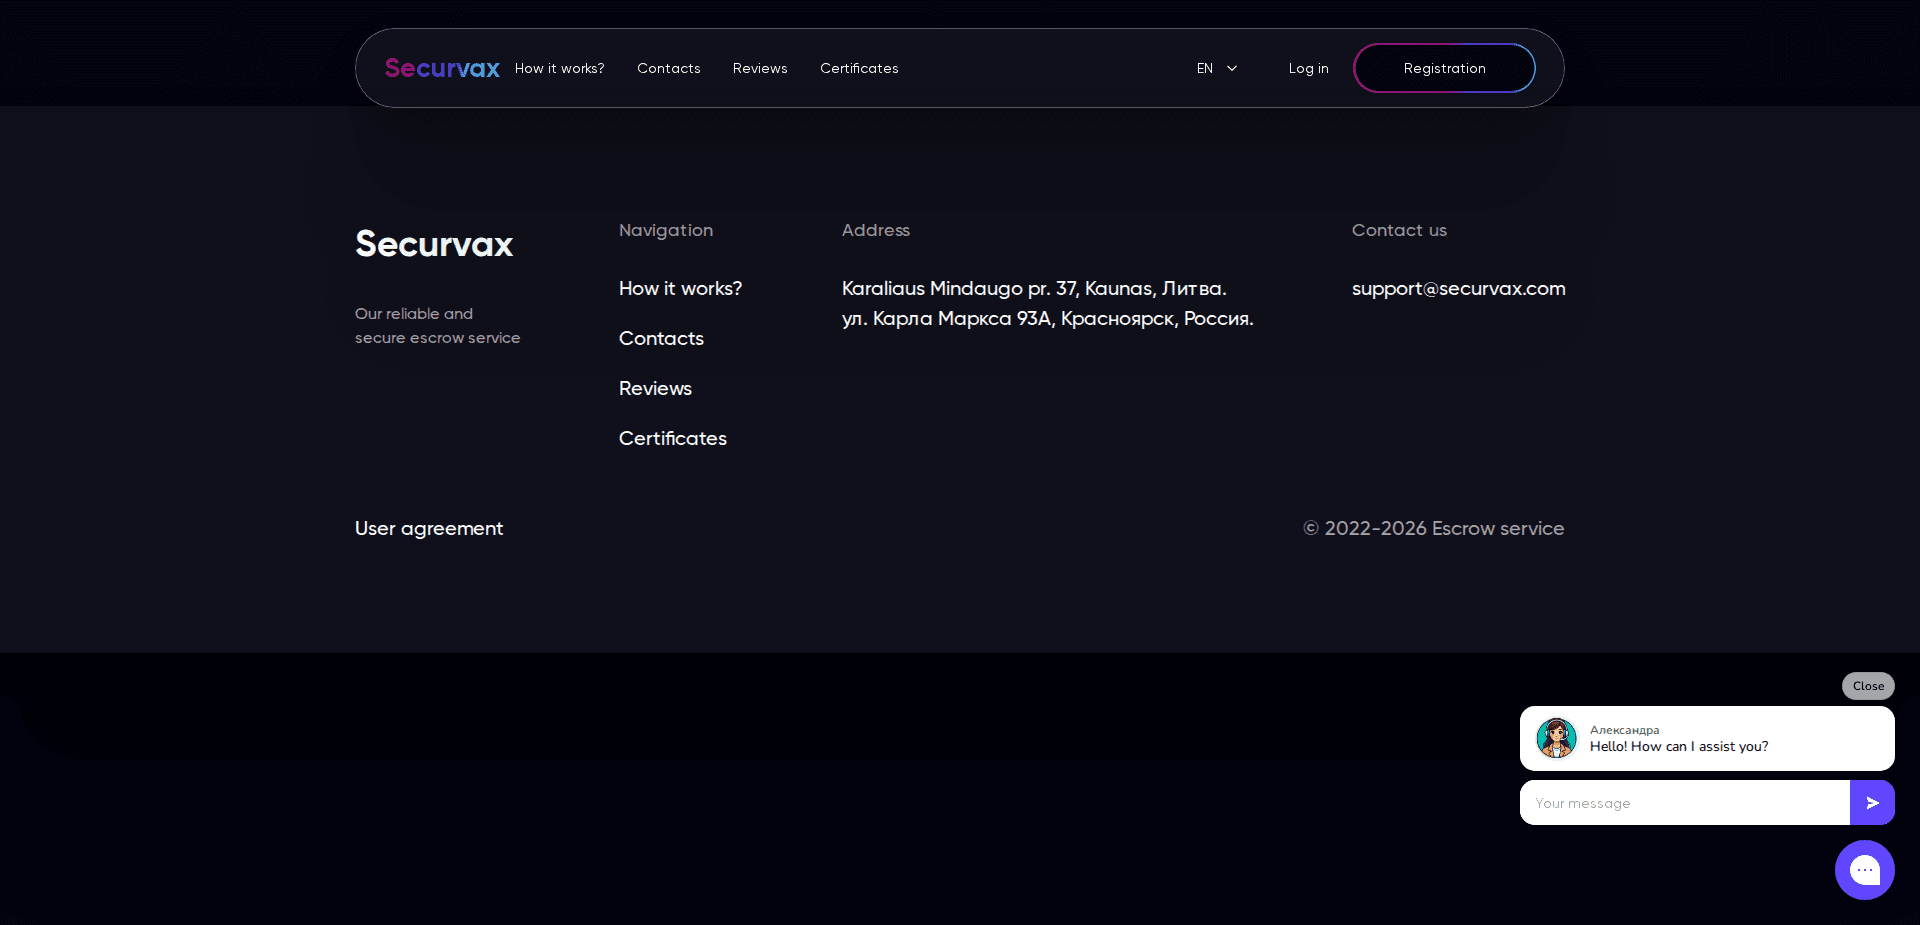Screen dimensions: 1920x925
Task: Click the send message arrow icon
Action: point(1872,802)
